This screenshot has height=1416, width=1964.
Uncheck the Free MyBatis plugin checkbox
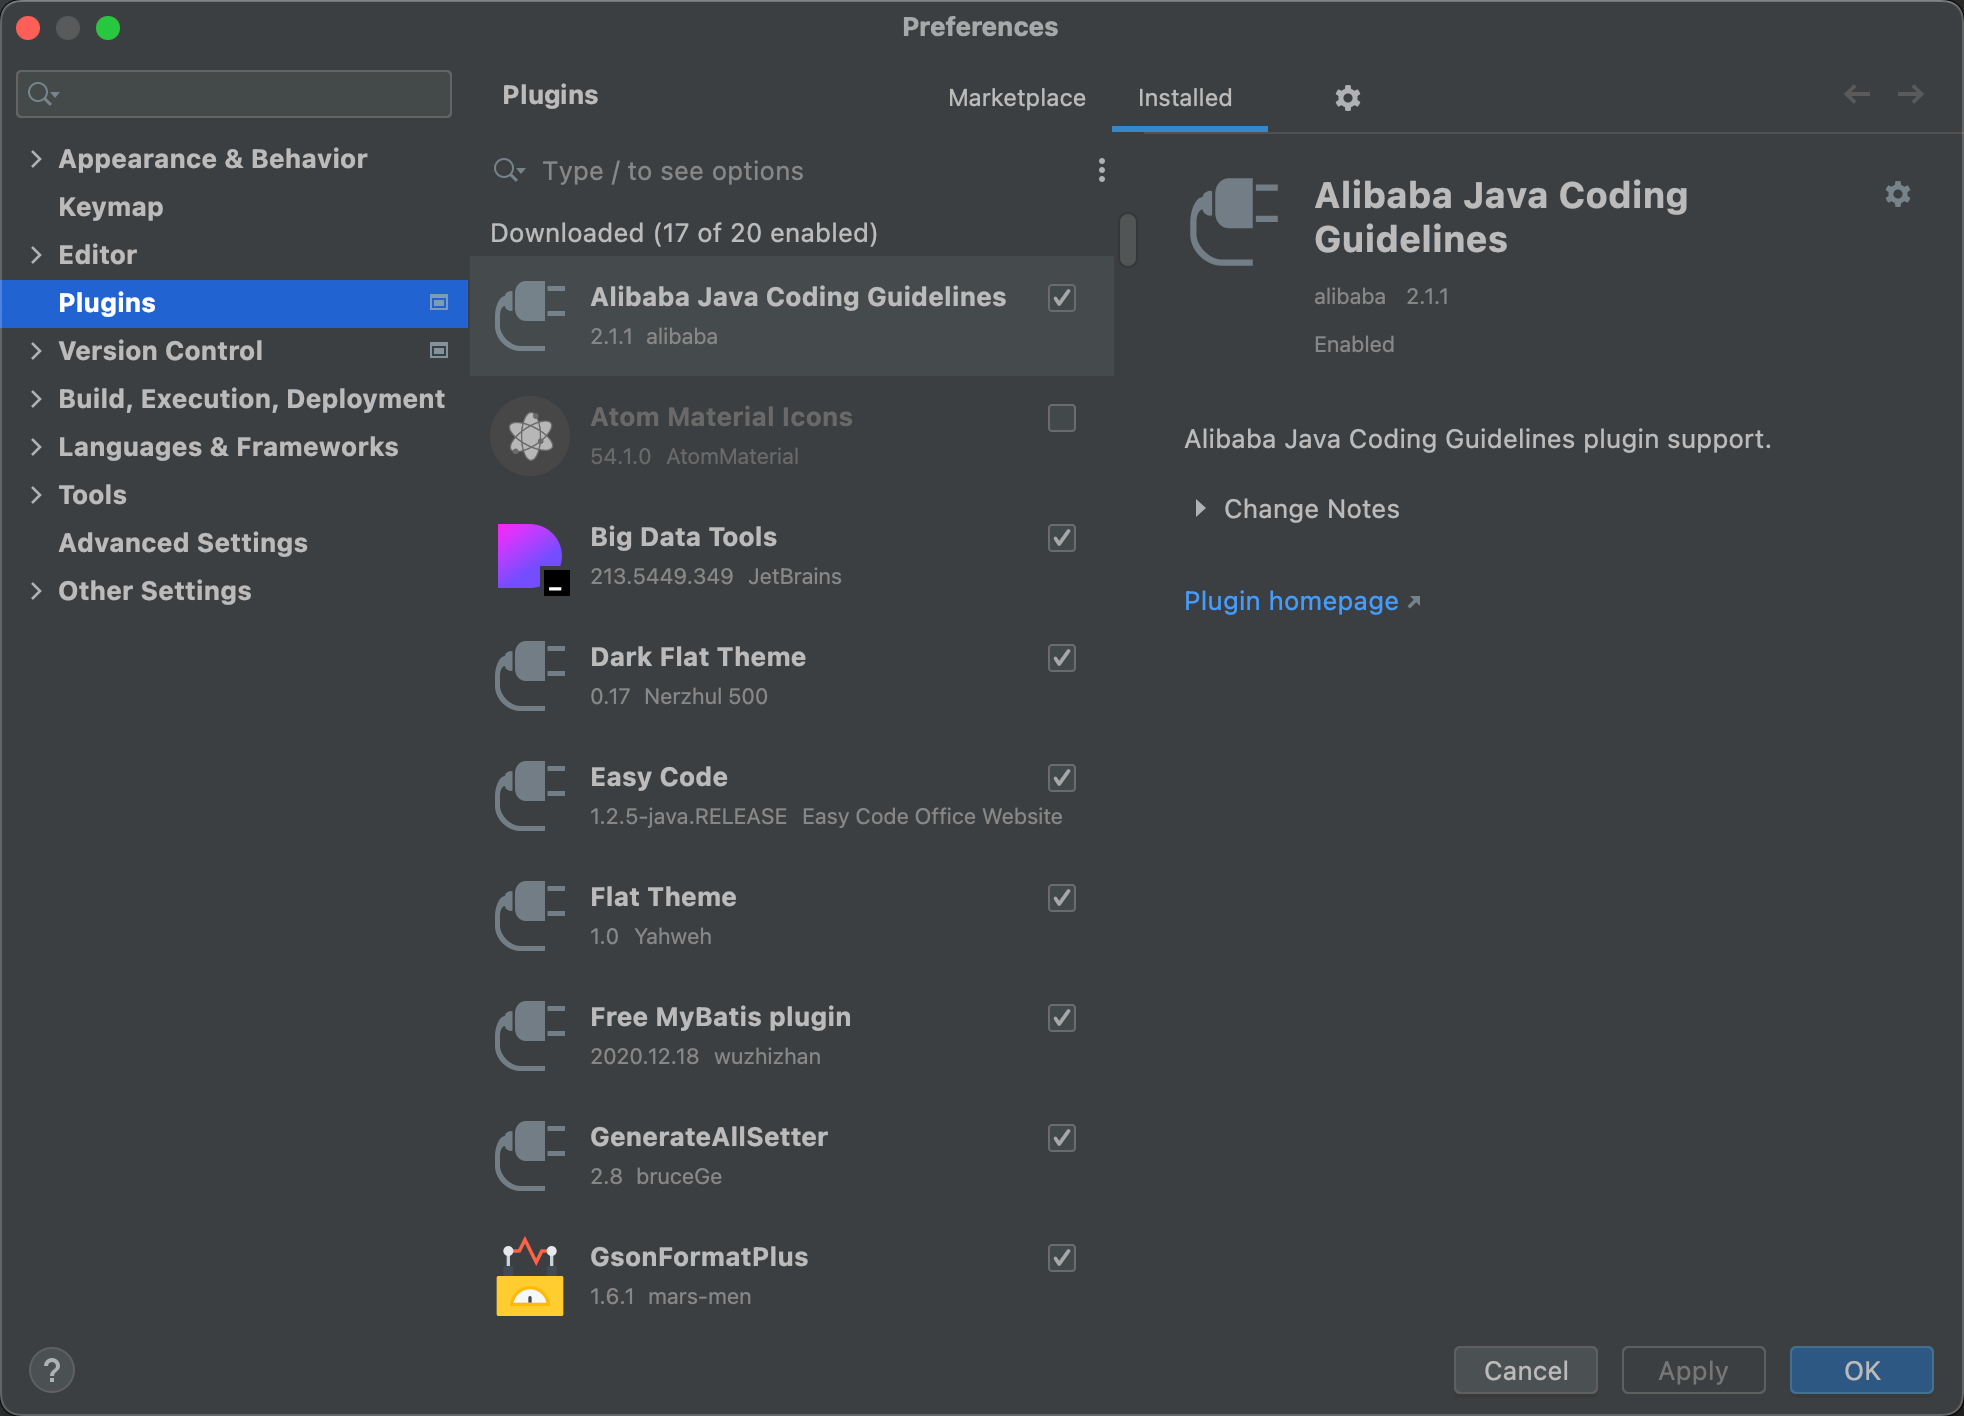tap(1061, 1018)
